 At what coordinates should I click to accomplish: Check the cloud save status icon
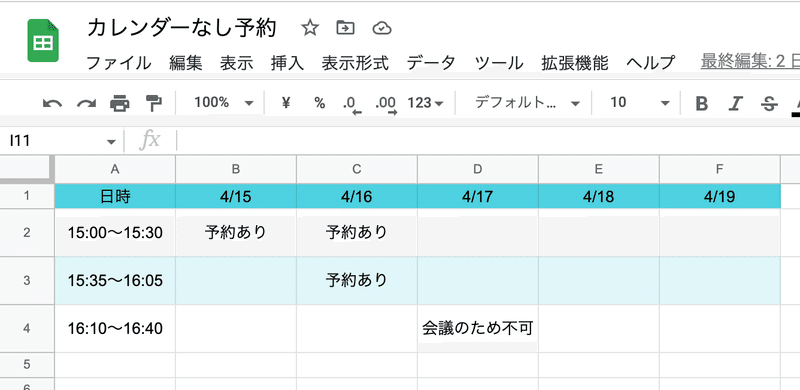pyautogui.click(x=382, y=28)
